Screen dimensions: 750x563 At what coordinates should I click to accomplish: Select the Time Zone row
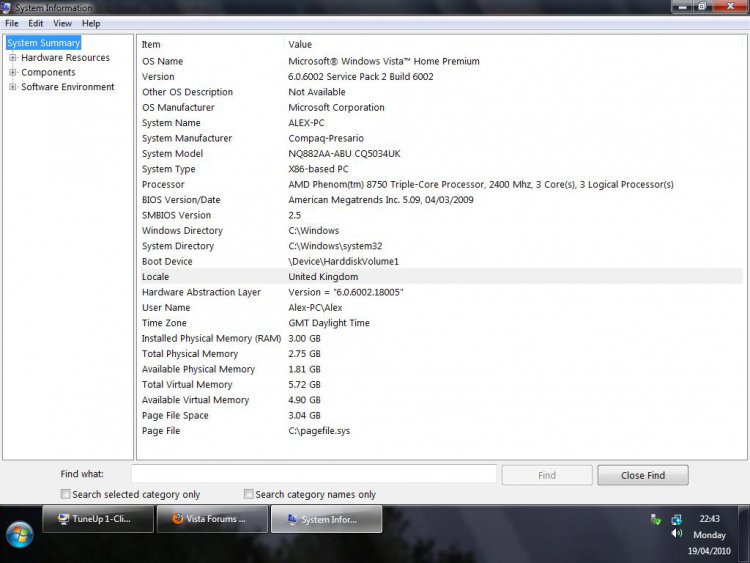click(441, 323)
